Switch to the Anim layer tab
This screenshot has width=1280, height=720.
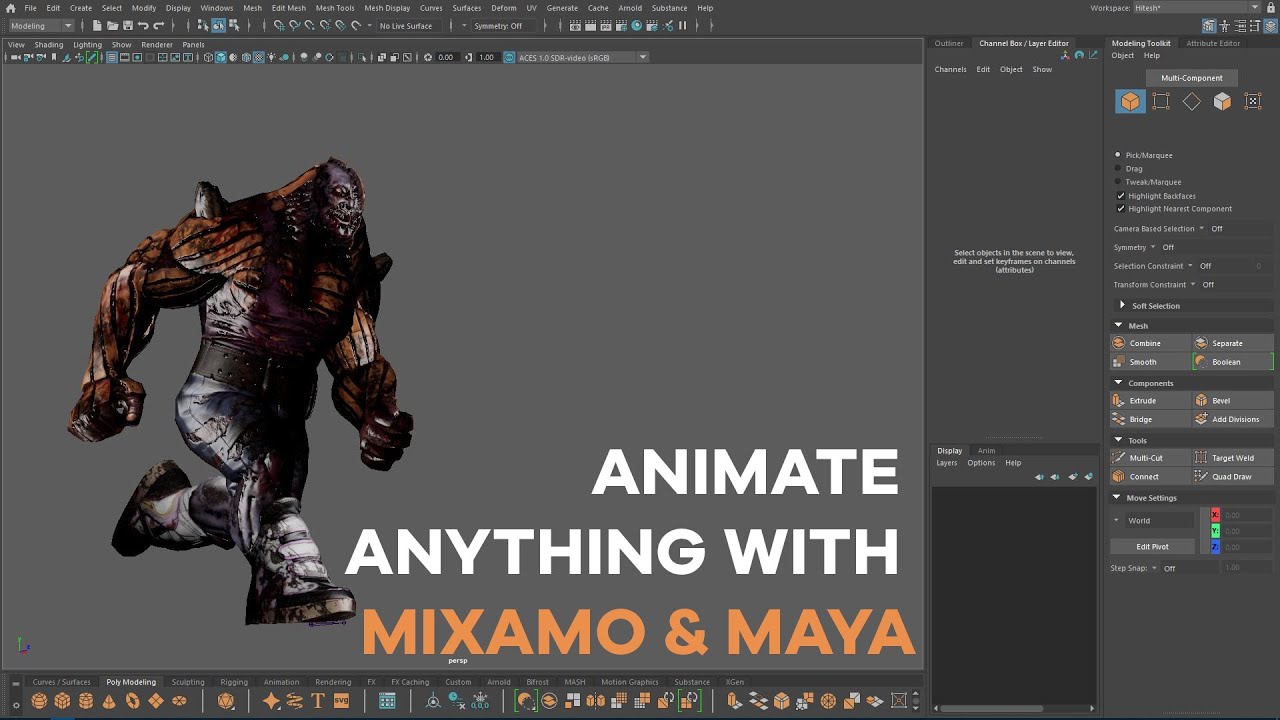click(986, 450)
